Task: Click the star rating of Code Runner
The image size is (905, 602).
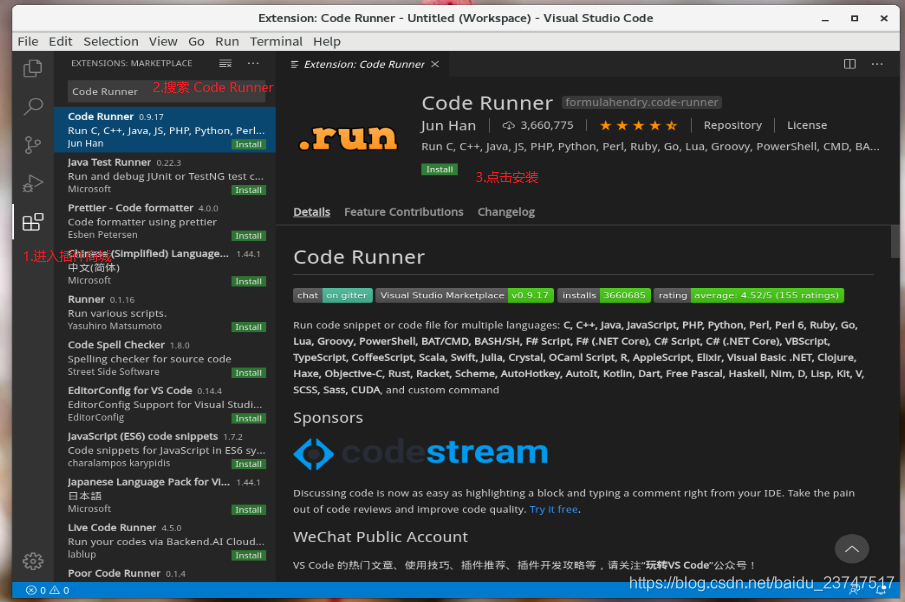Action: point(638,125)
